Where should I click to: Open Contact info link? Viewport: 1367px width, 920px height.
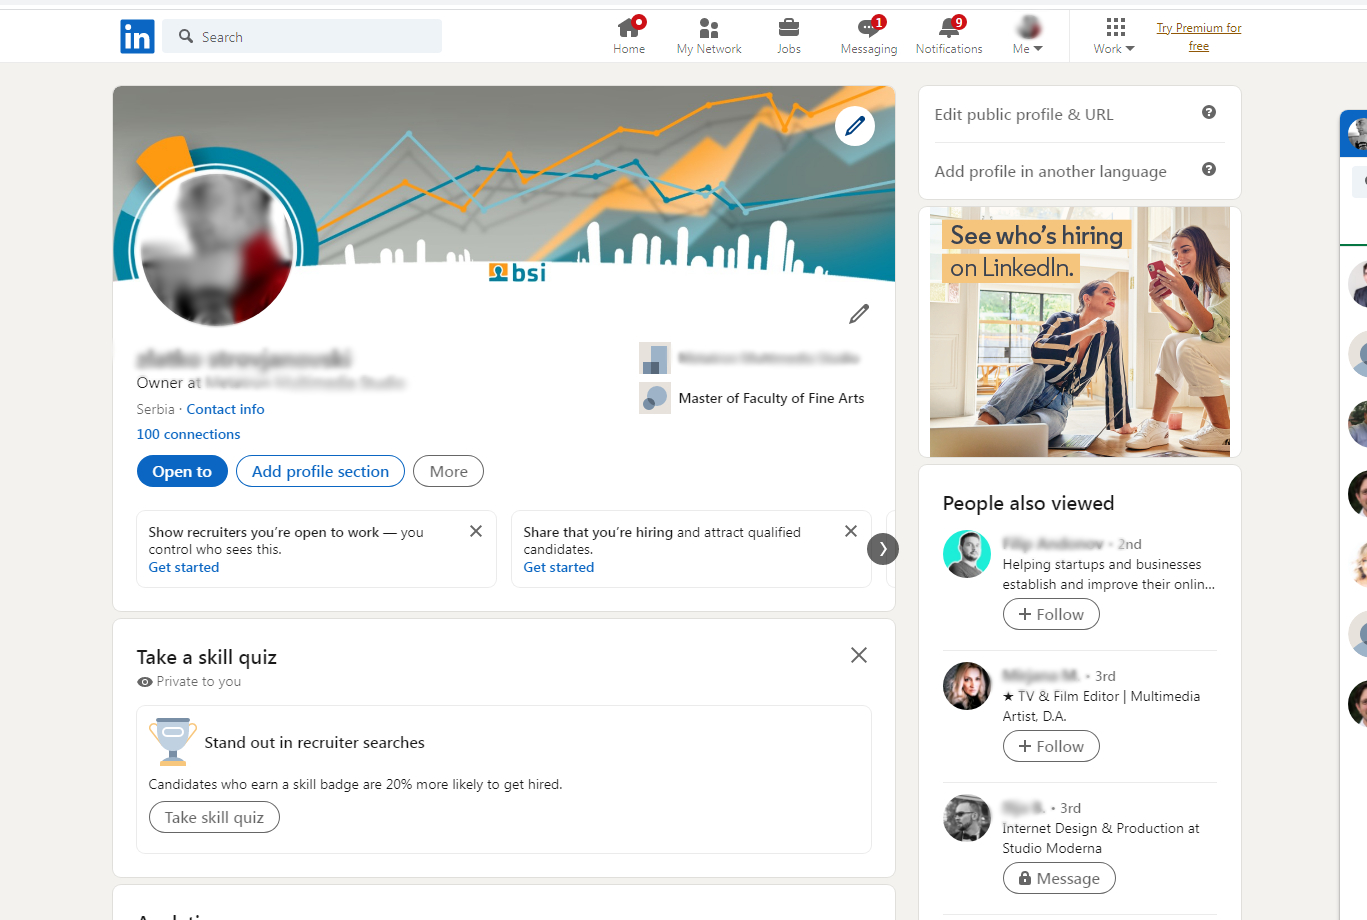[x=225, y=409]
